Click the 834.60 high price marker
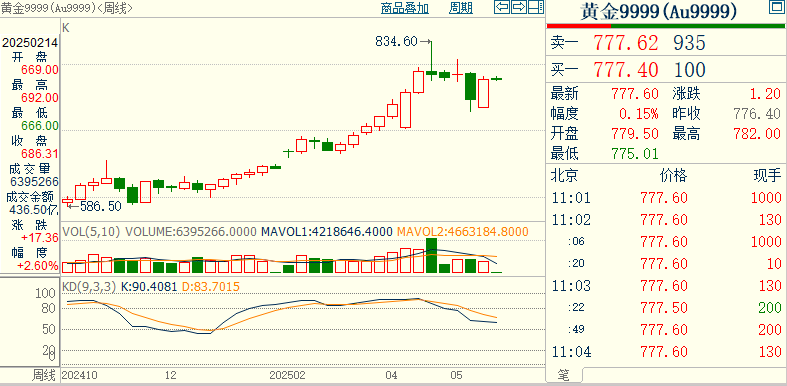Image resolution: width=787 pixels, height=386 pixels. pyautogui.click(x=396, y=42)
